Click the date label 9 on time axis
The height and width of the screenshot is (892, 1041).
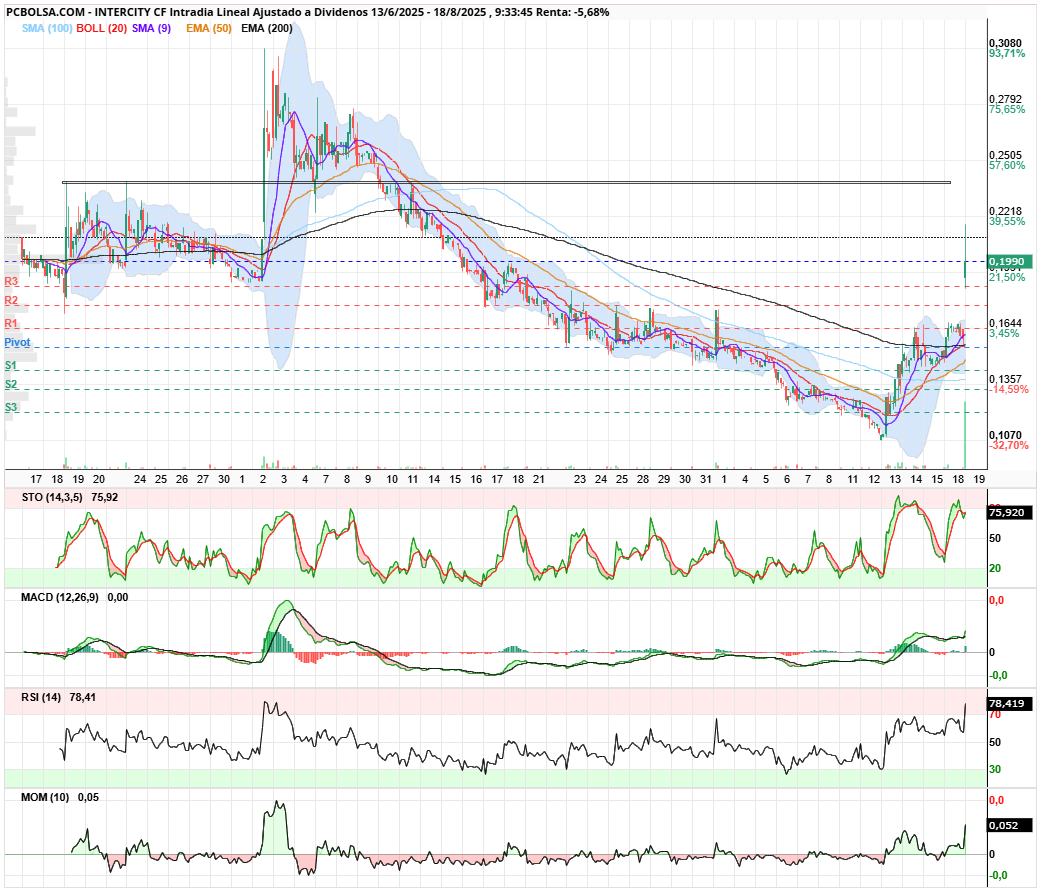pyautogui.click(x=368, y=479)
